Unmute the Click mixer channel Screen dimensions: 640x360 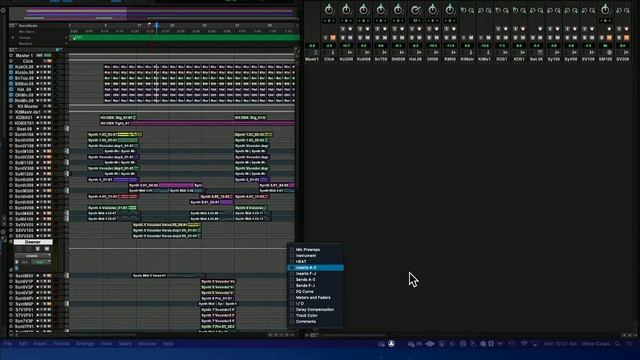point(333,38)
